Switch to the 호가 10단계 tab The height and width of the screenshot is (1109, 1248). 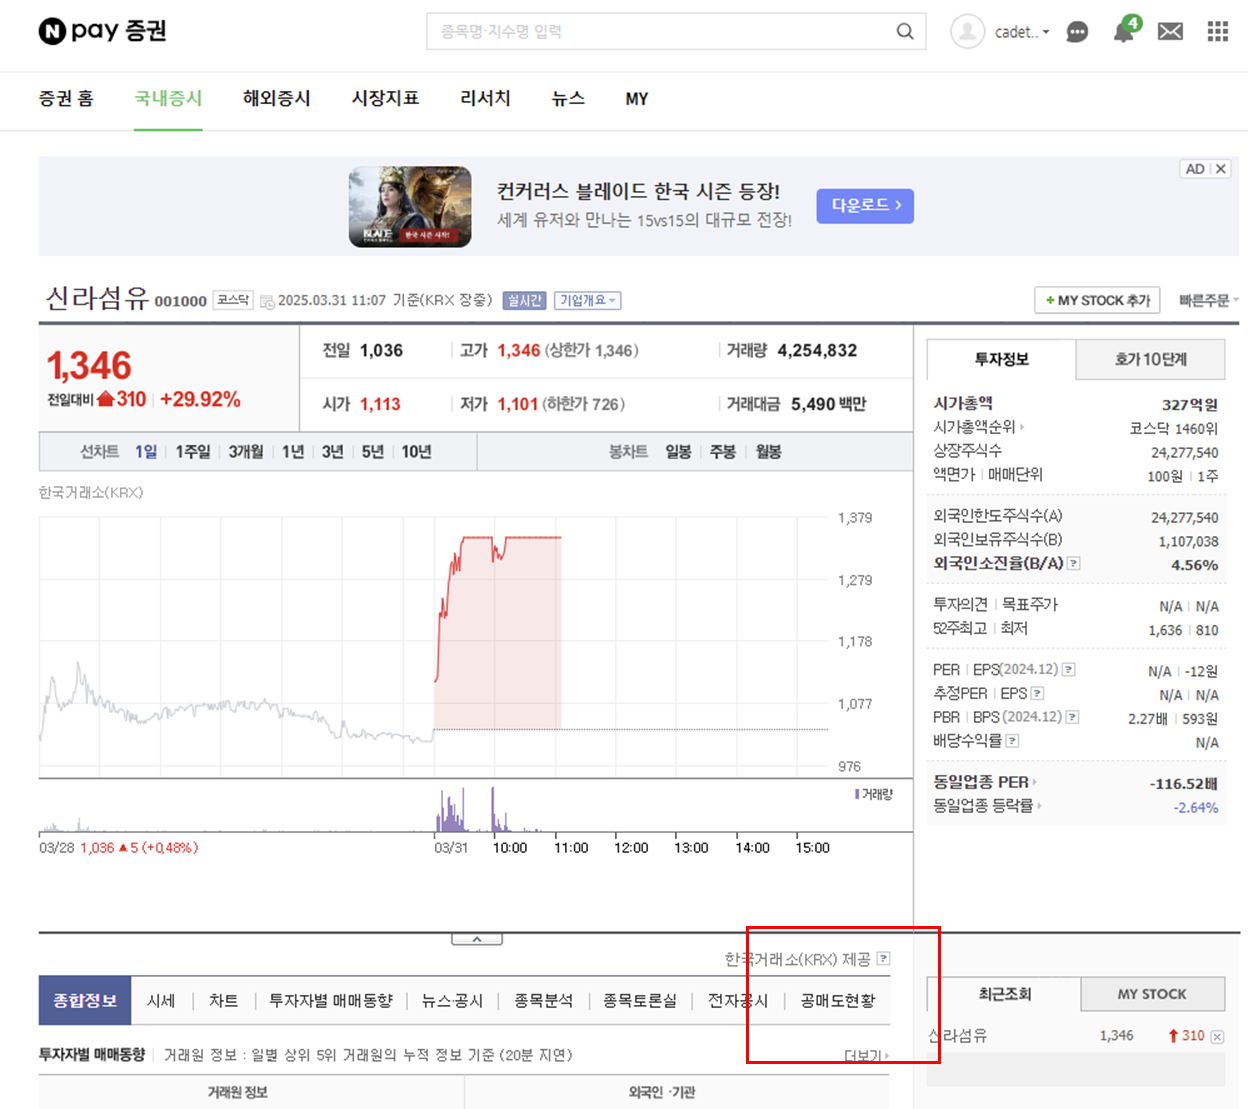click(x=1151, y=359)
